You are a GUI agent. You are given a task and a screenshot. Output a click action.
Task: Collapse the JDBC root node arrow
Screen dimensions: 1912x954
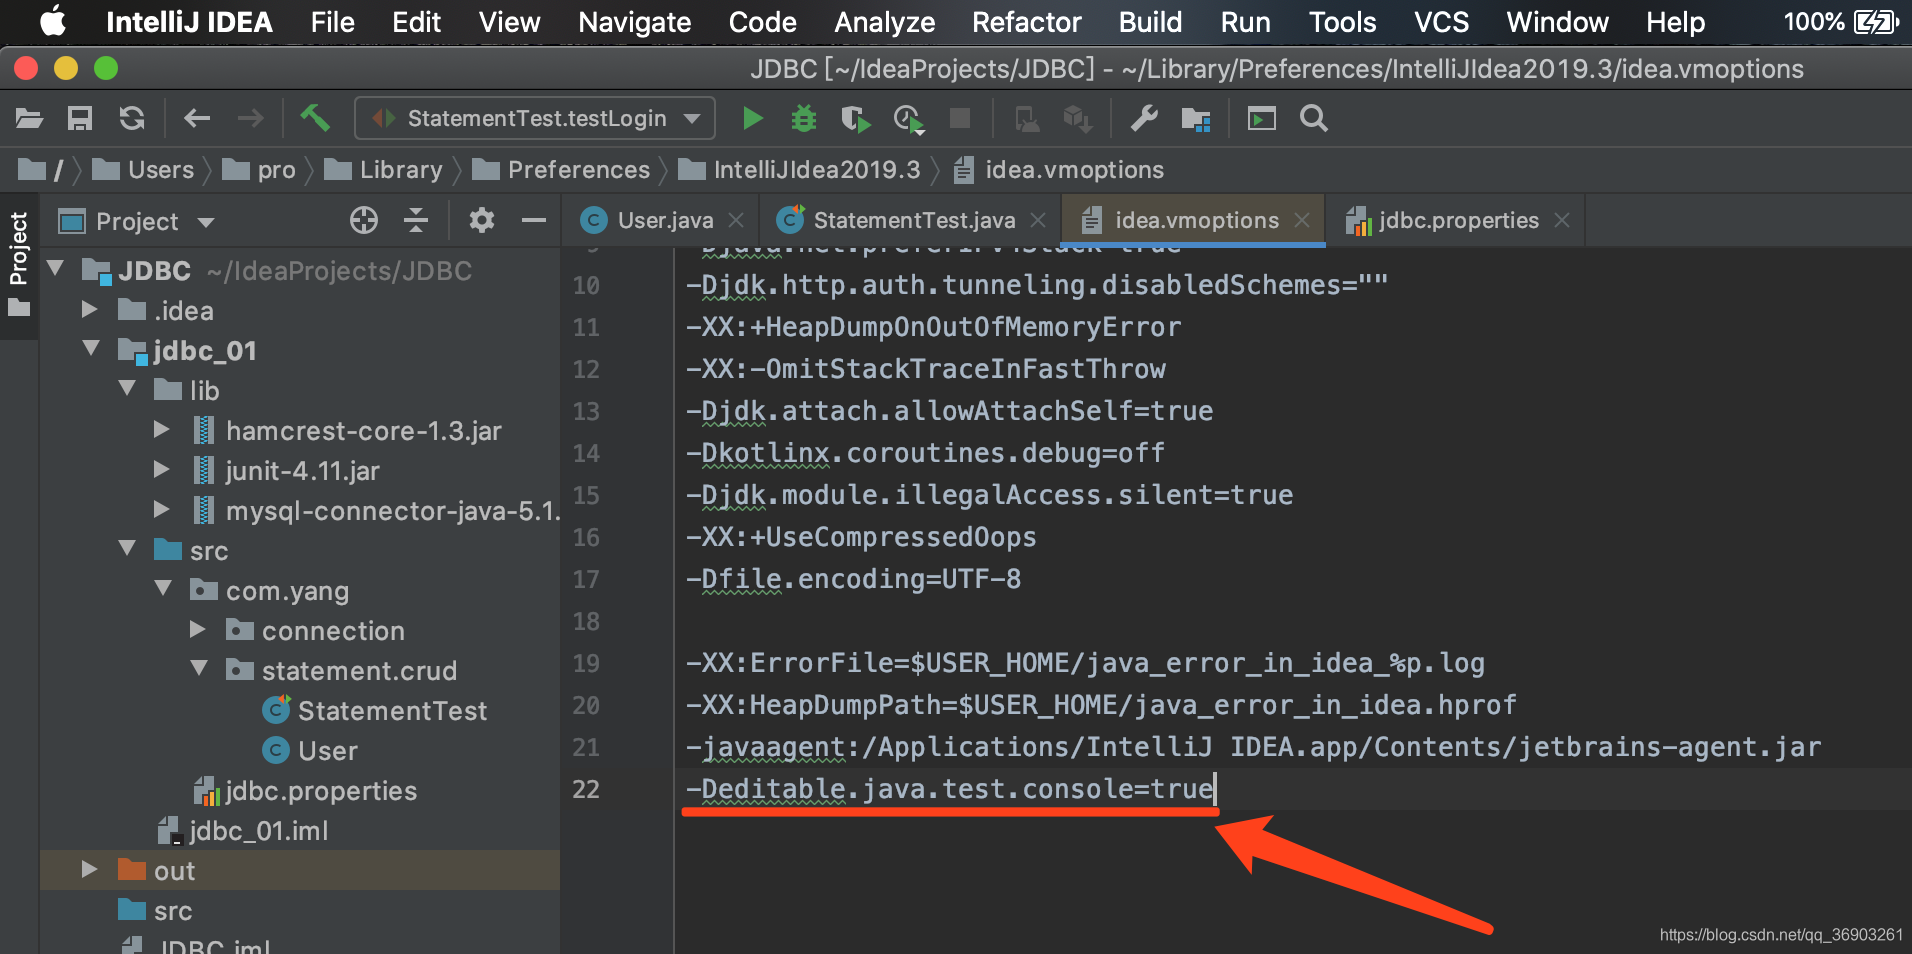pyautogui.click(x=56, y=268)
